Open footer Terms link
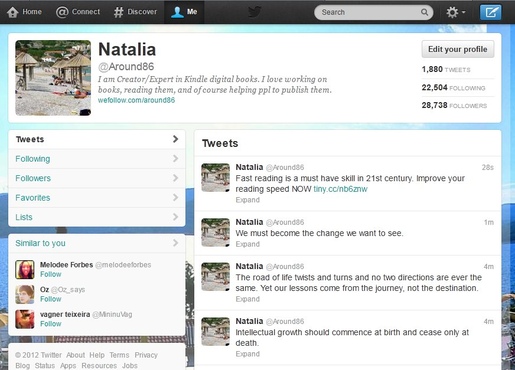515x370 pixels. pos(119,355)
